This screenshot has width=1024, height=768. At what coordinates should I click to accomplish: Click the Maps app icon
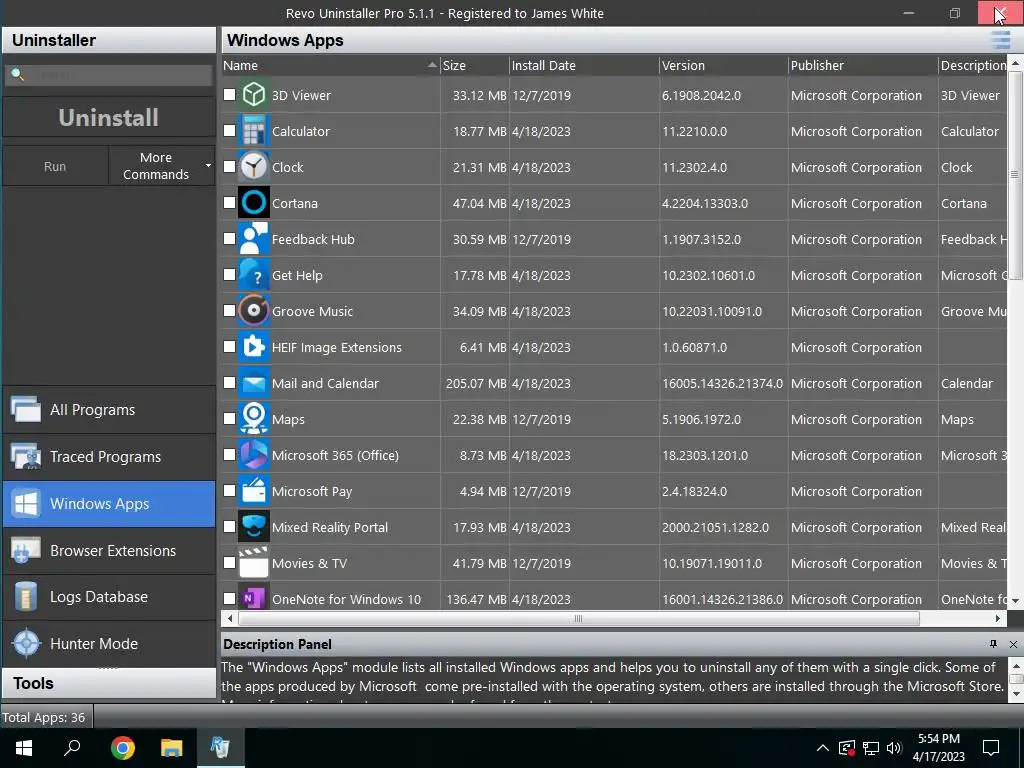point(253,419)
